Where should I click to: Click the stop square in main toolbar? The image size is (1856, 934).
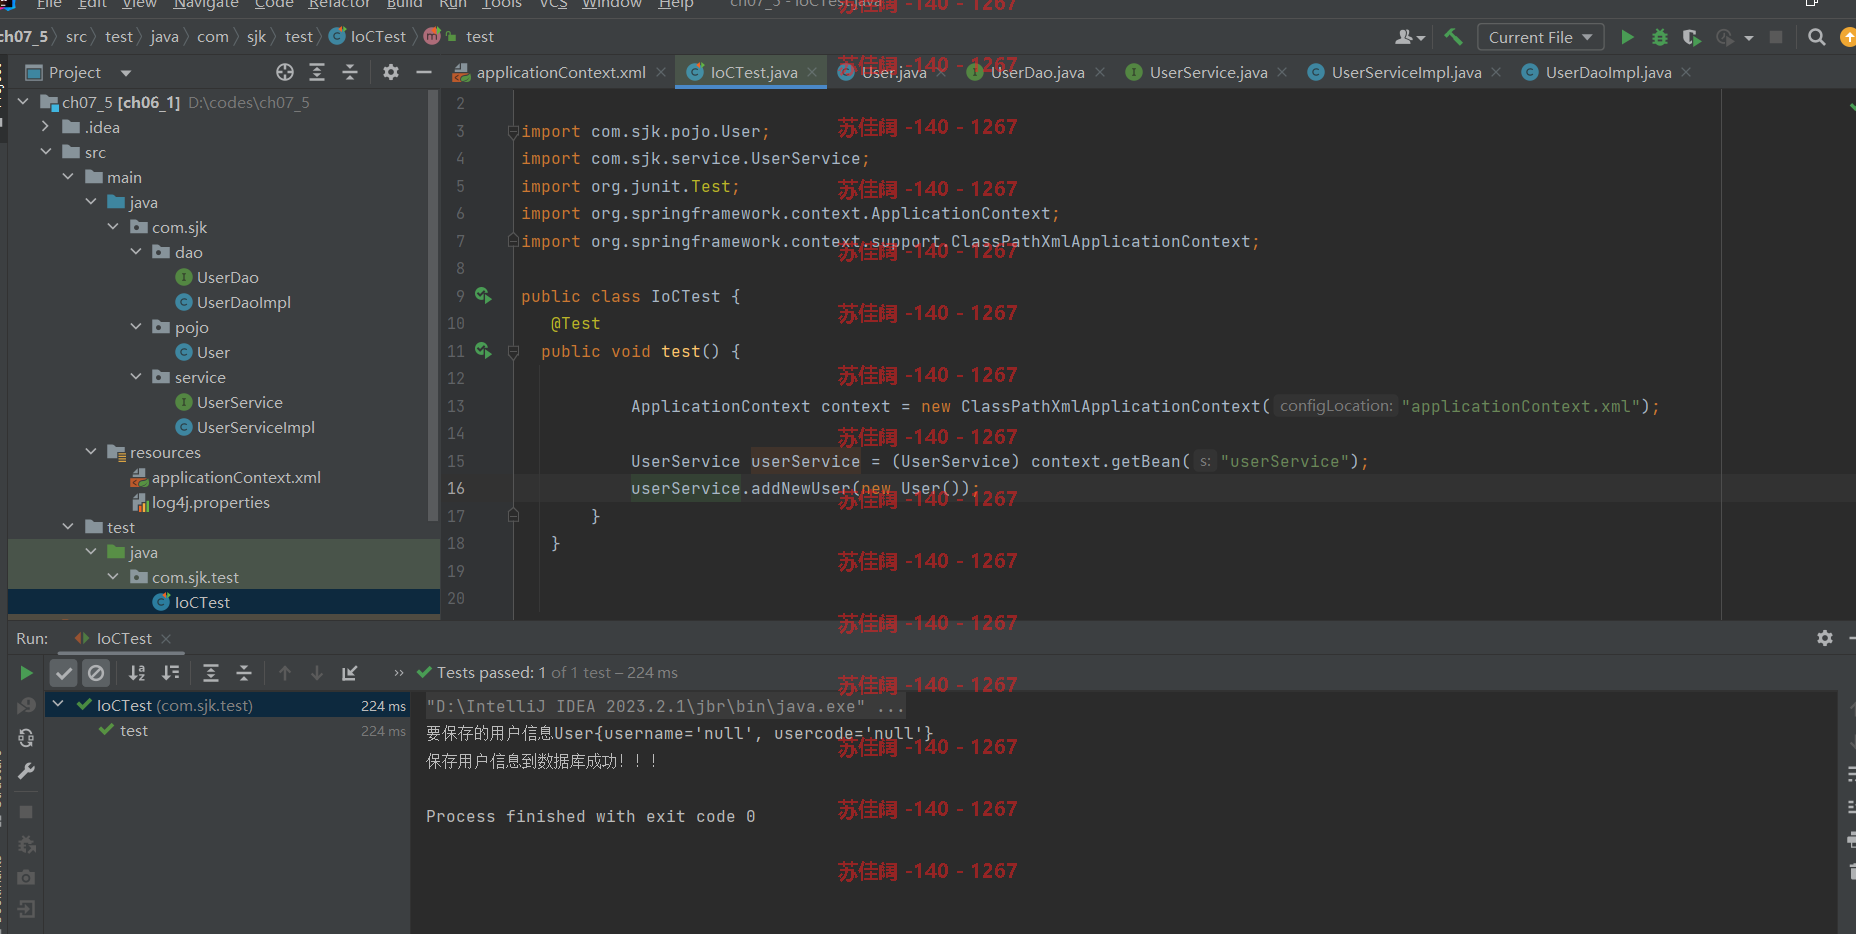coord(1776,37)
